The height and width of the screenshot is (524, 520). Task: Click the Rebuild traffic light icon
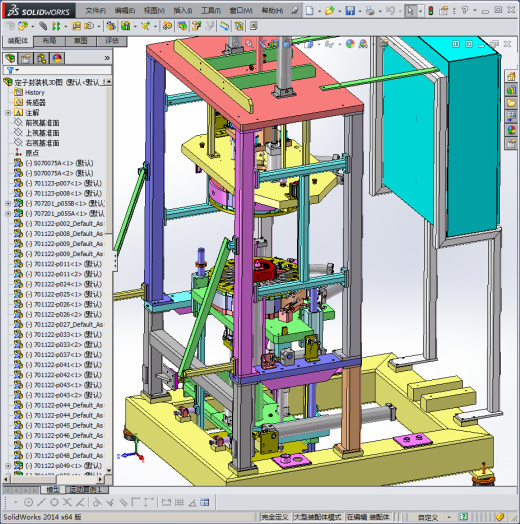pyautogui.click(x=430, y=10)
